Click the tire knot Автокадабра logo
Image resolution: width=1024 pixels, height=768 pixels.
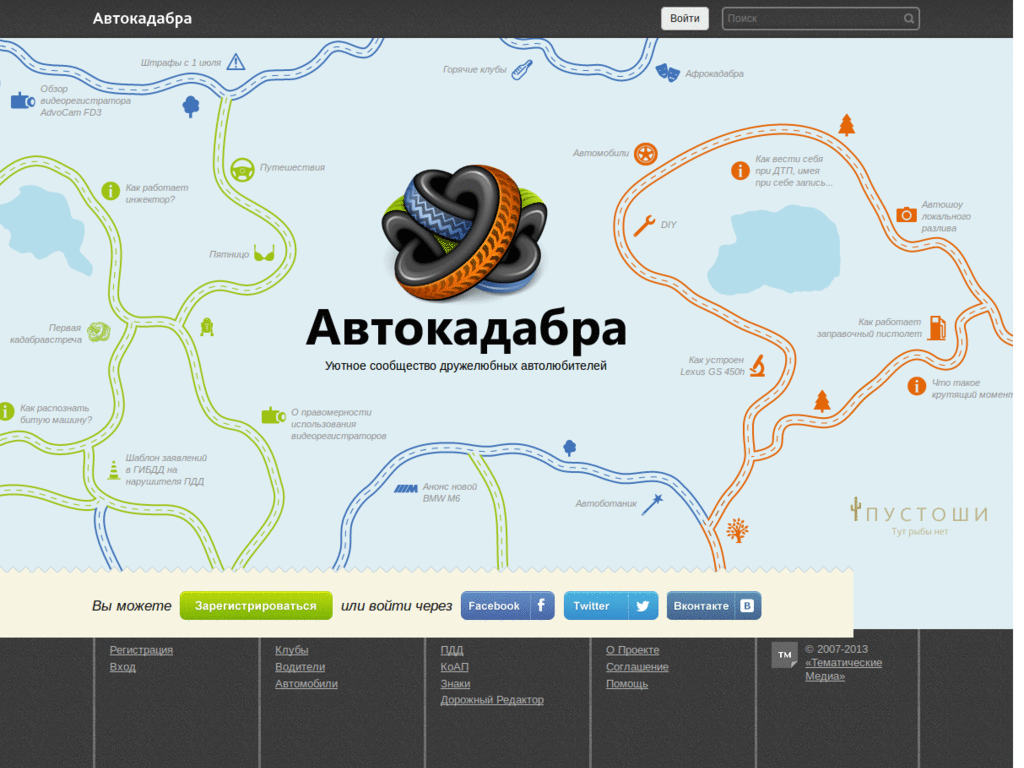click(465, 232)
